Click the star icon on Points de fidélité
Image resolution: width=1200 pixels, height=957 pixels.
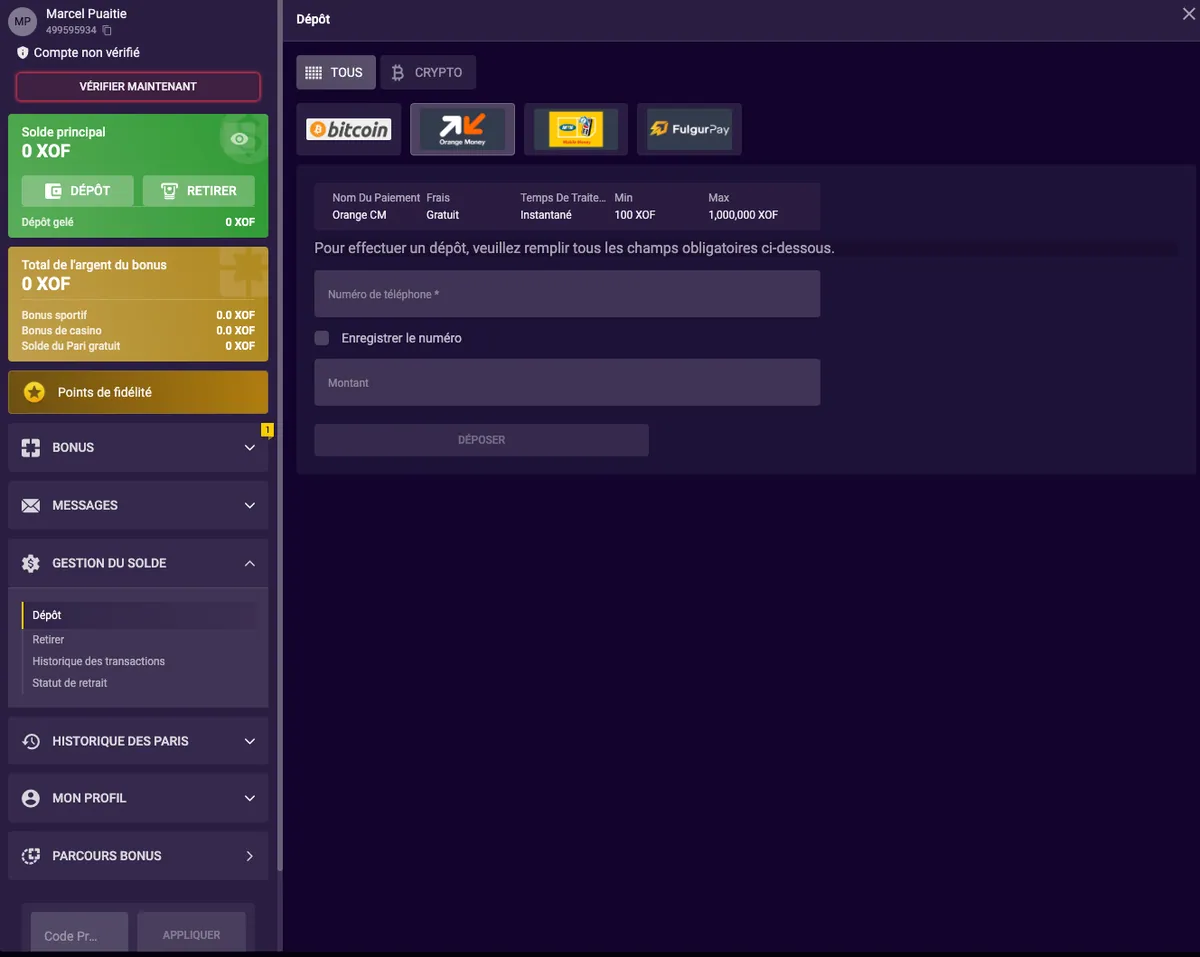[x=35, y=392]
